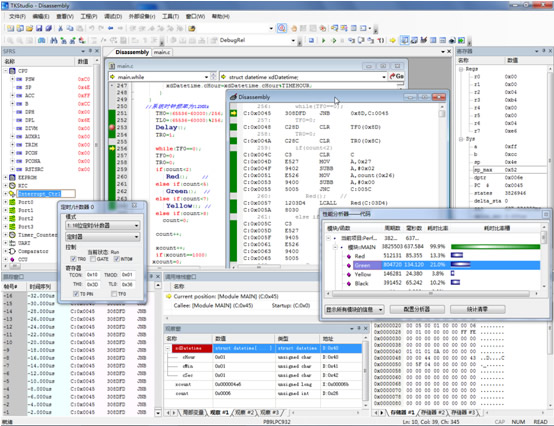Switch to the main.c tab
This screenshot has width=554, height=426.
click(162, 52)
